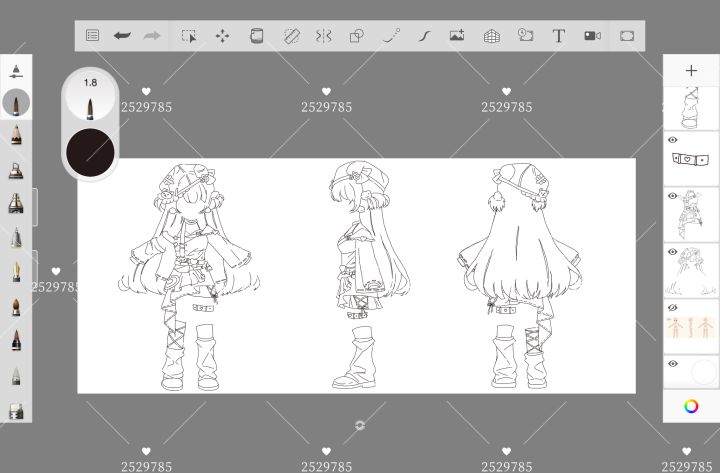This screenshot has width=720, height=473.
Task: Pick the fourth dark-nib marker brush
Action: point(16,203)
